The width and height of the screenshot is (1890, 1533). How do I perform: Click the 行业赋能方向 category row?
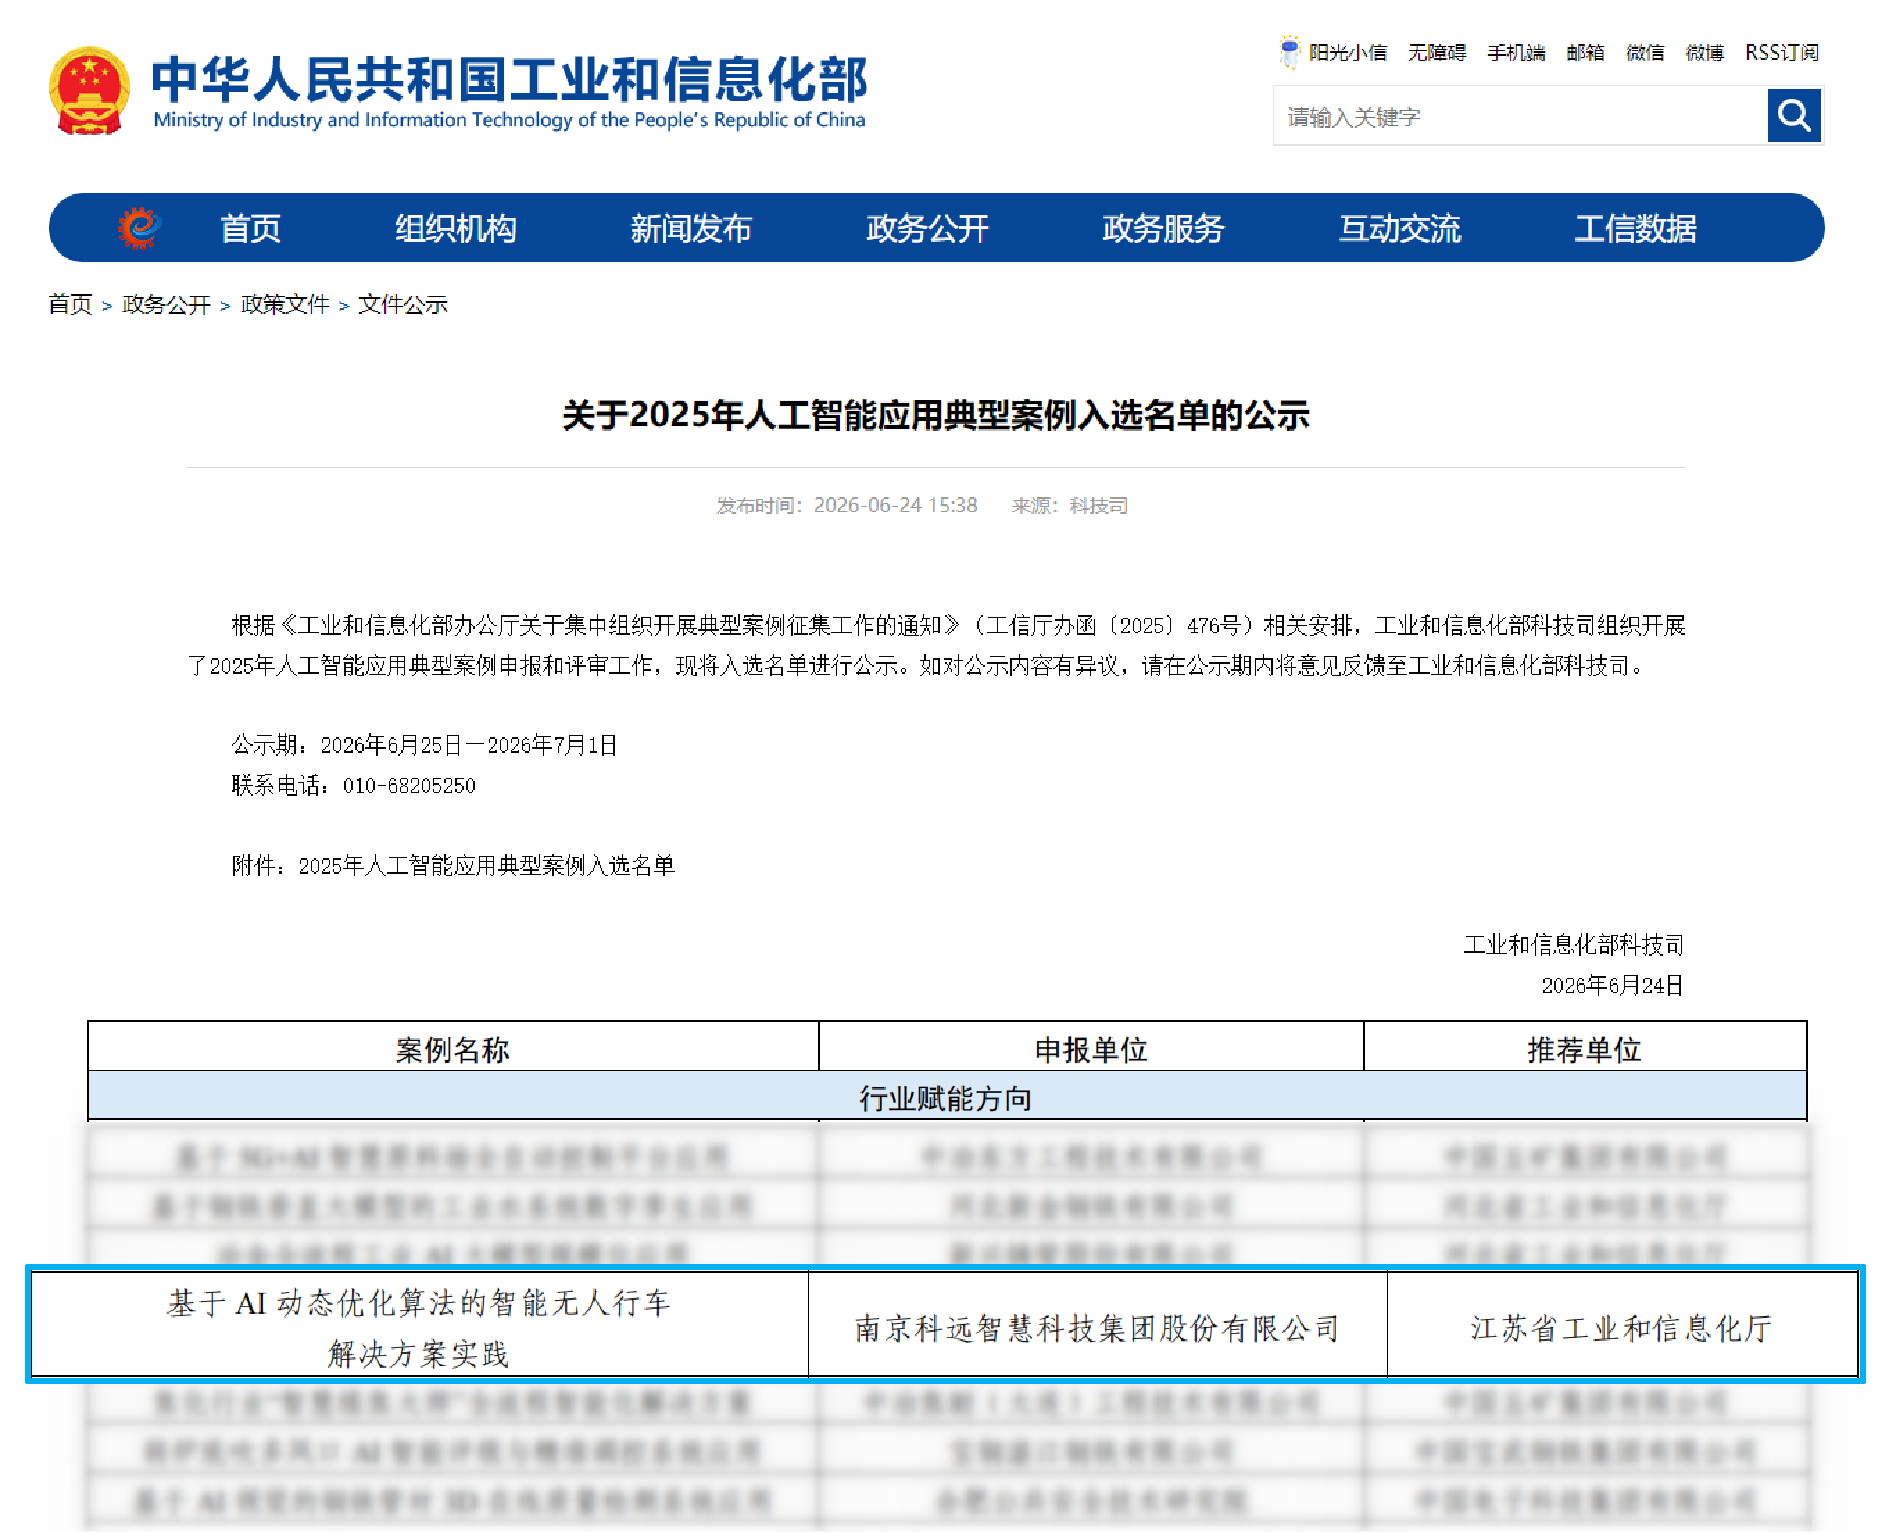946,1098
